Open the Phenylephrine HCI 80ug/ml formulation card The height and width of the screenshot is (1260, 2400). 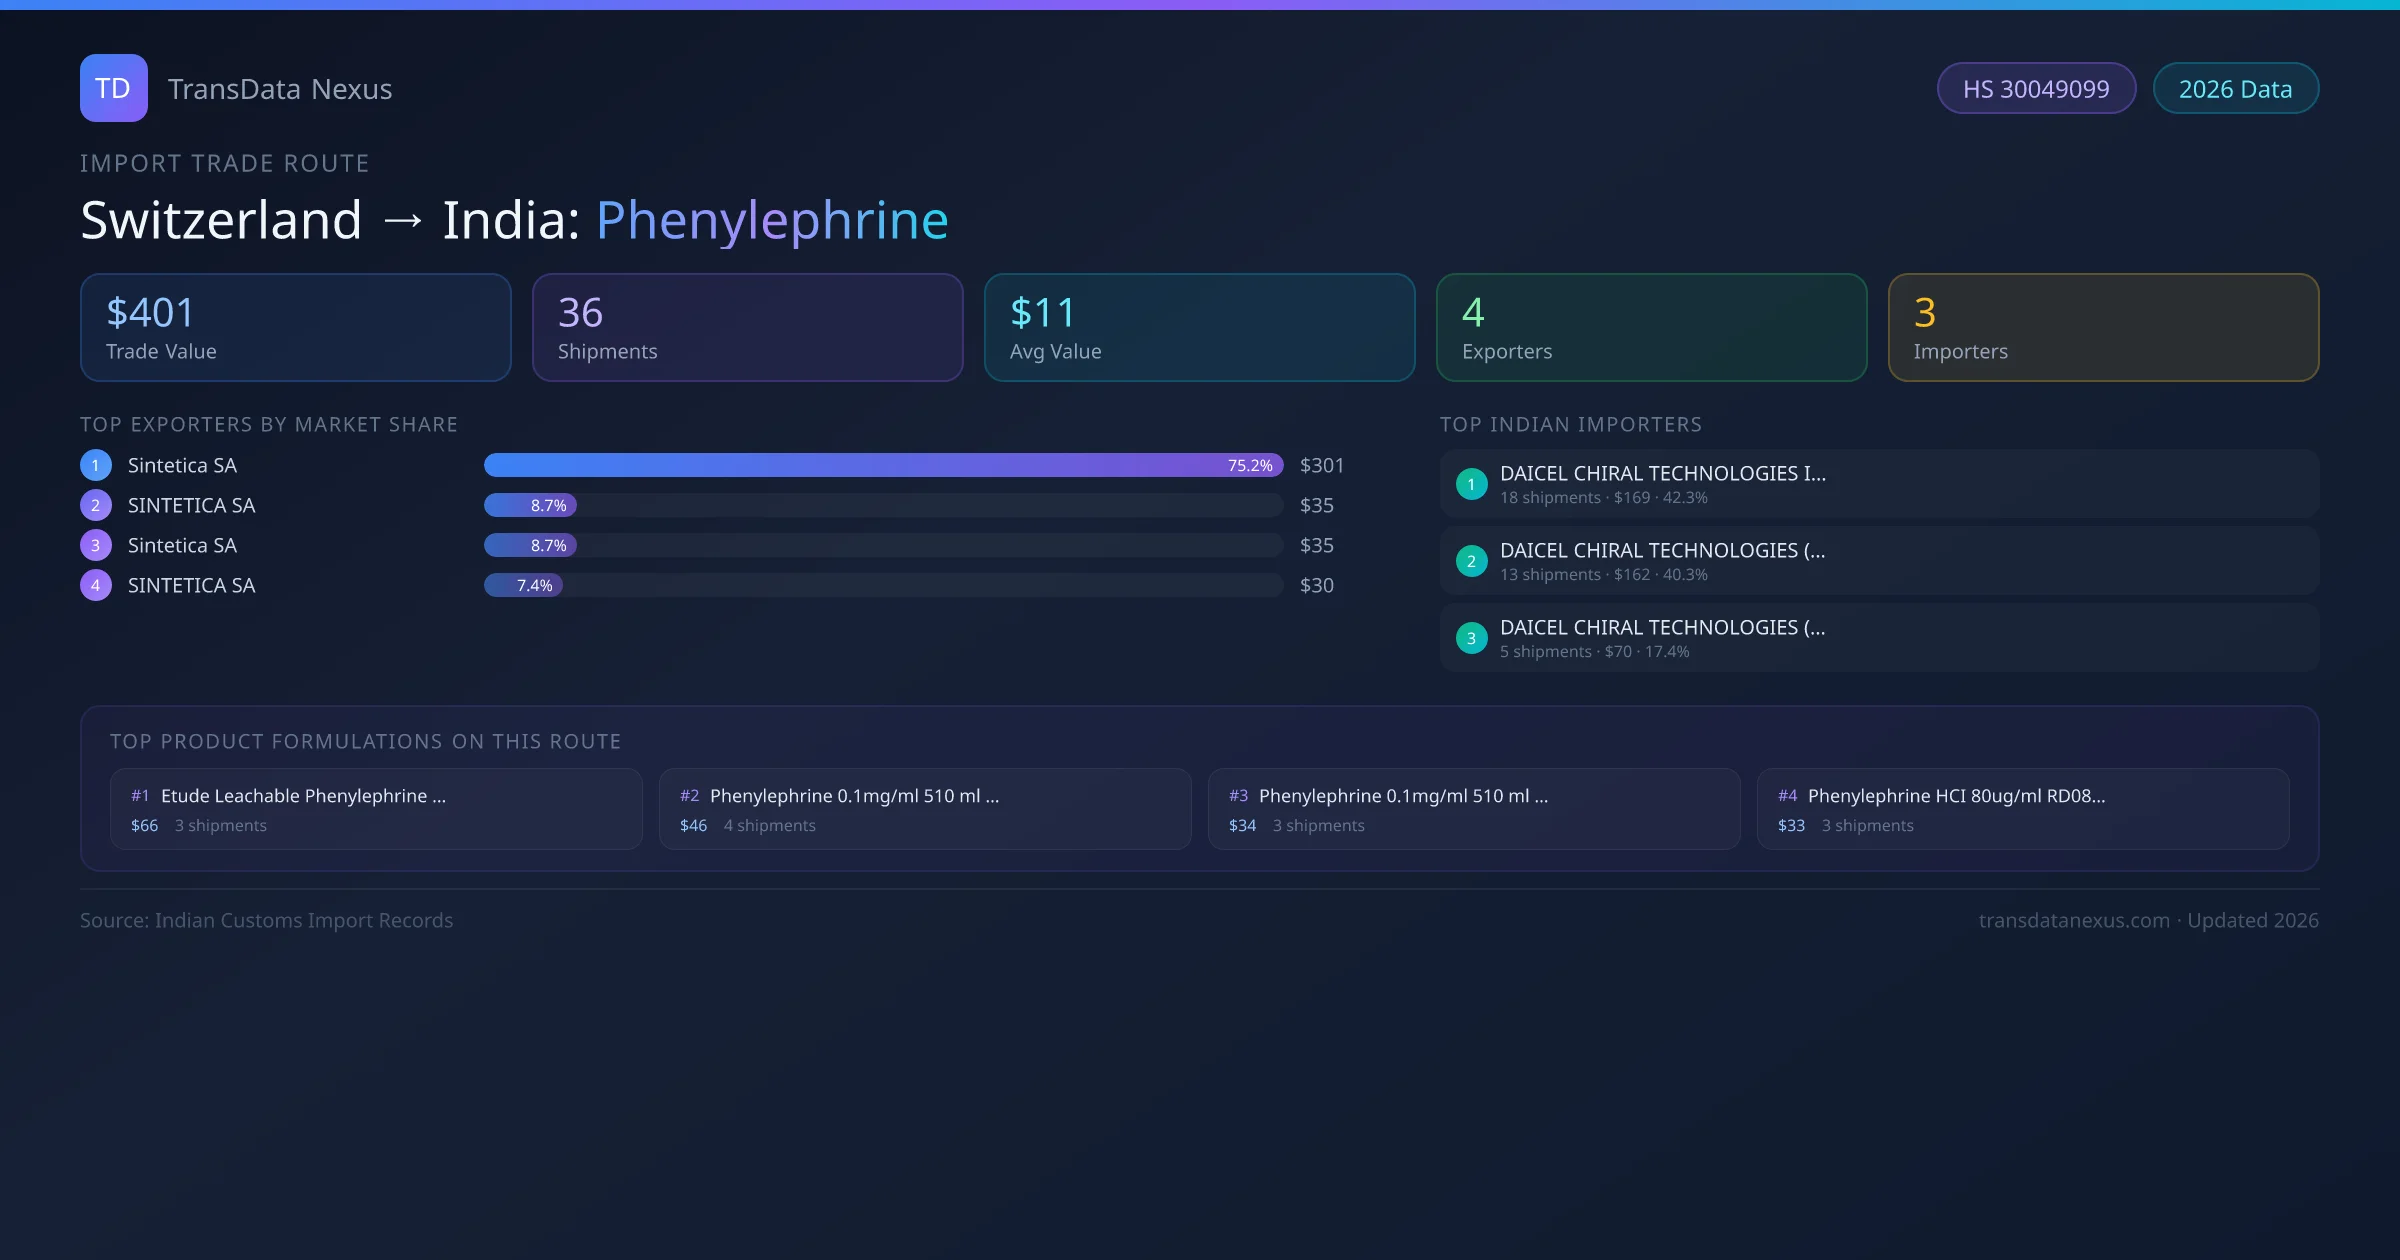(x=2022, y=809)
